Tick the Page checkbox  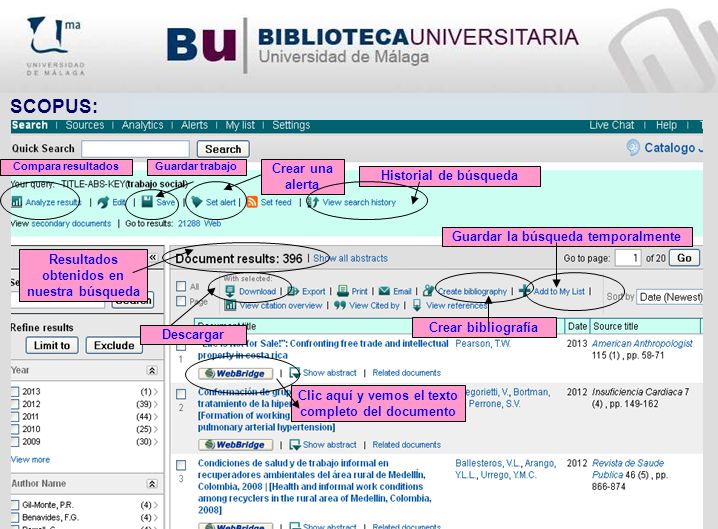[x=181, y=301]
